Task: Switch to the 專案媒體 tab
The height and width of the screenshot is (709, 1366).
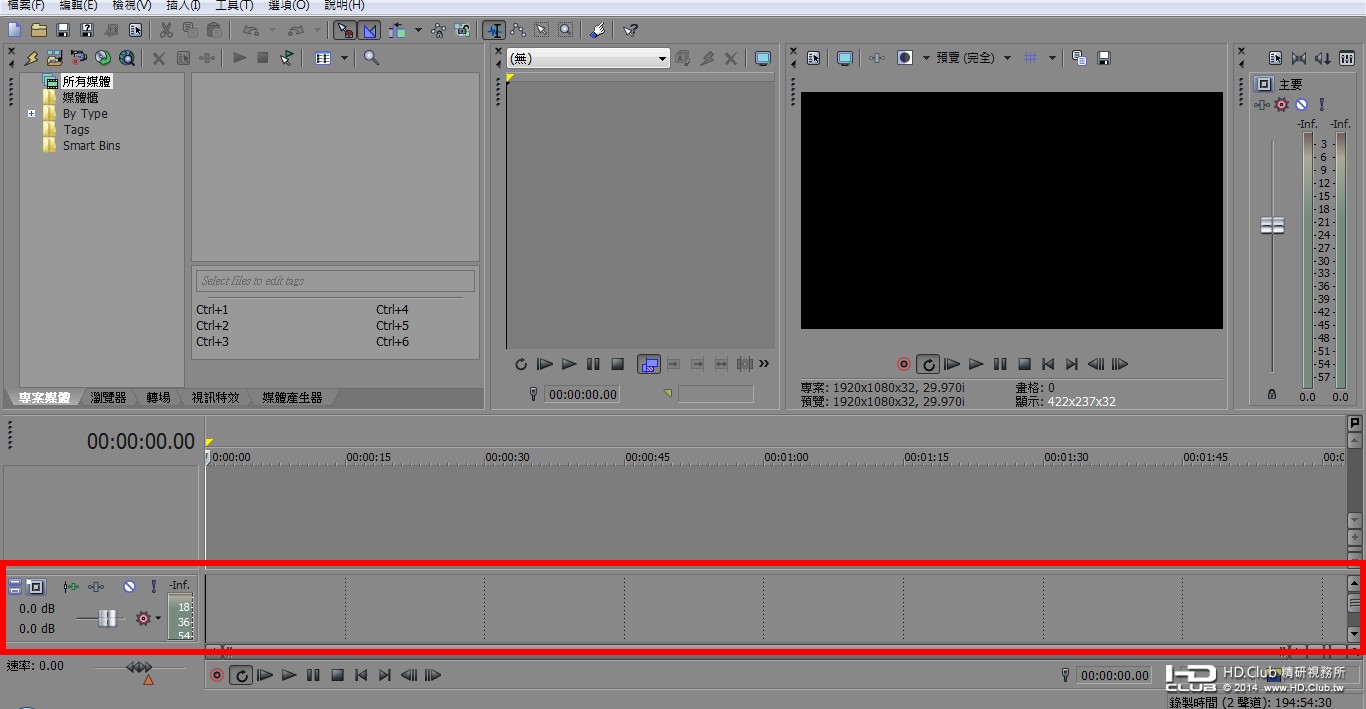Action: [44, 398]
